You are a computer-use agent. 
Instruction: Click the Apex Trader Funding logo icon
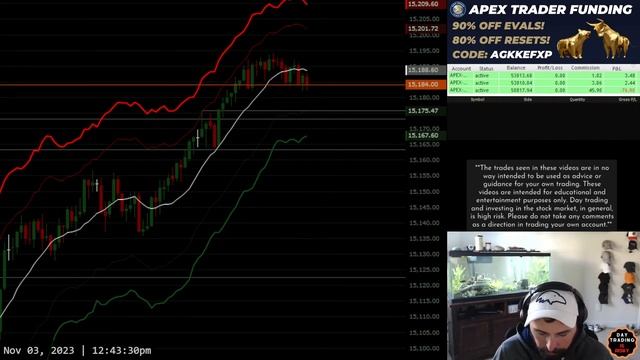click(458, 9)
